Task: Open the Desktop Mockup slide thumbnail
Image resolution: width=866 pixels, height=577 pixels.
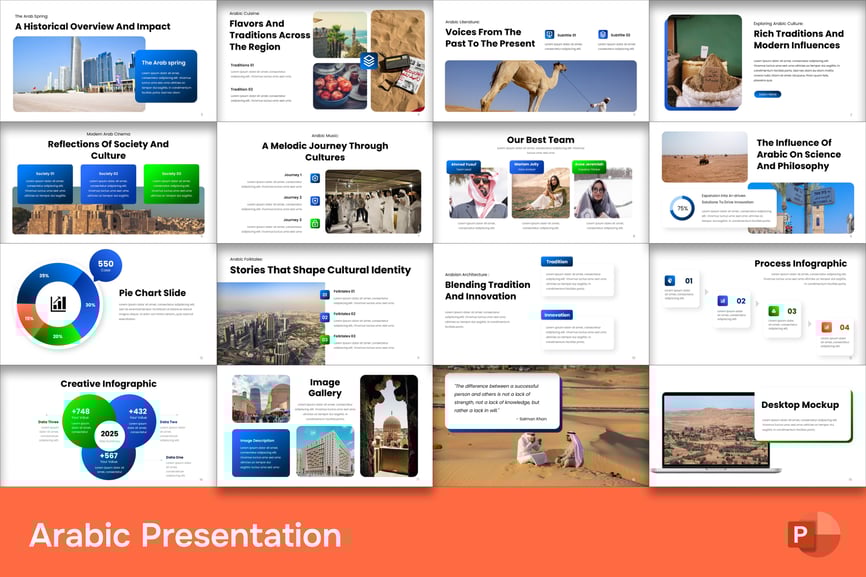Action: pyautogui.click(x=757, y=425)
